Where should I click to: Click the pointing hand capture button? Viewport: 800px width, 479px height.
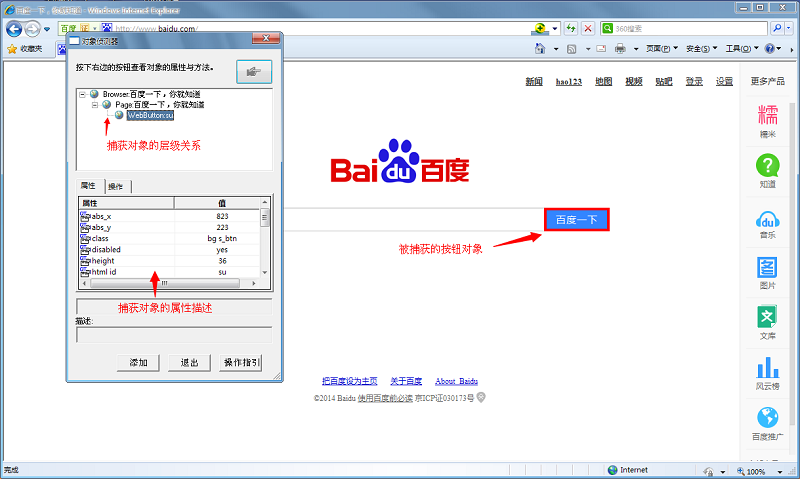254,72
